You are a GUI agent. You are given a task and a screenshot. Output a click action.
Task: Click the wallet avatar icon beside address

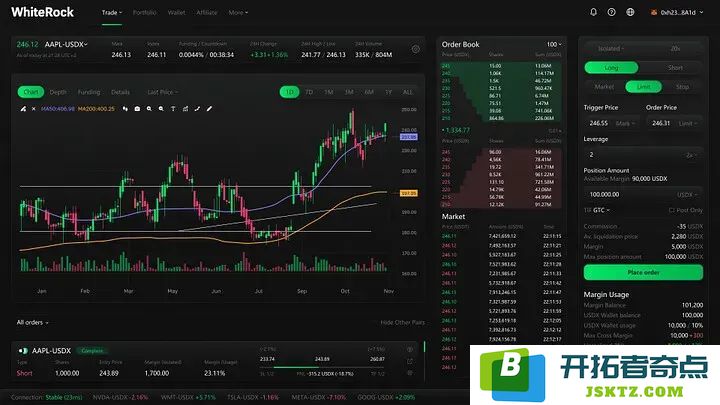[654, 12]
